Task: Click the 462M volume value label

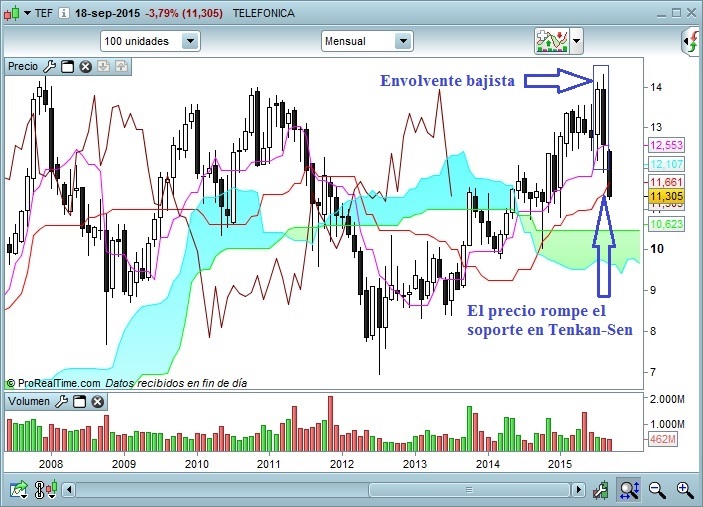Action: [x=663, y=439]
